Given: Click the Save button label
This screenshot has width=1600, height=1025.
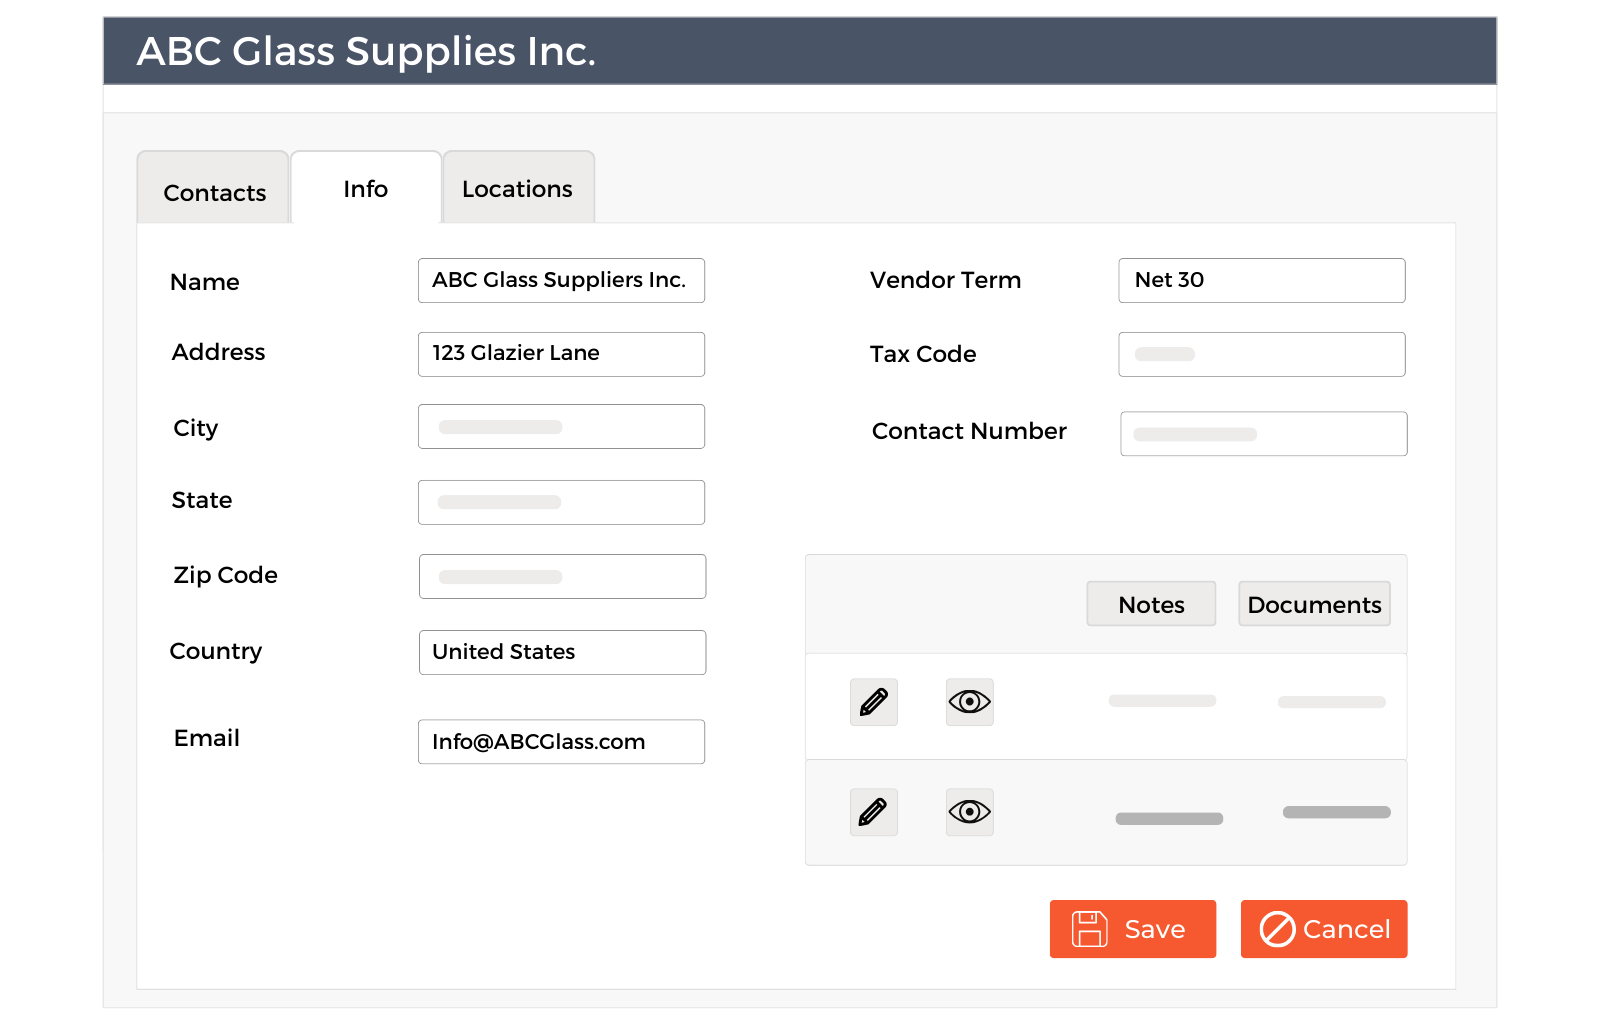Looking at the screenshot, I should click(x=1155, y=929).
